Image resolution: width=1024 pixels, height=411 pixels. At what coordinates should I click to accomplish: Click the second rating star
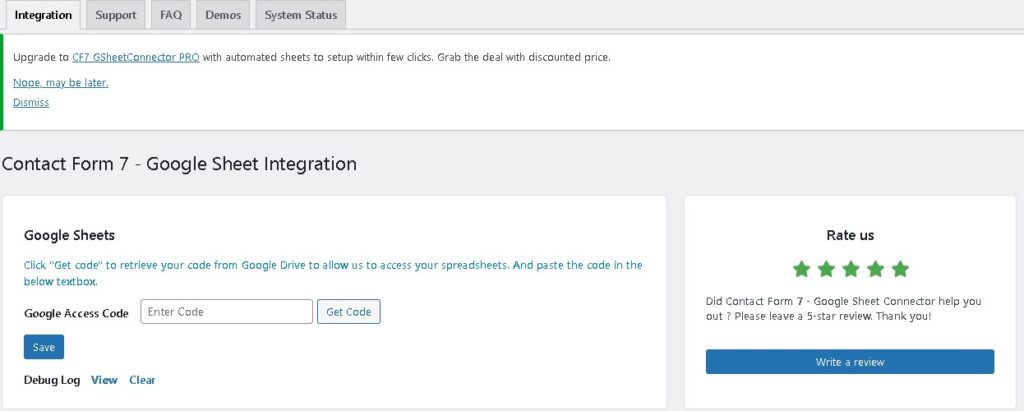click(x=826, y=269)
